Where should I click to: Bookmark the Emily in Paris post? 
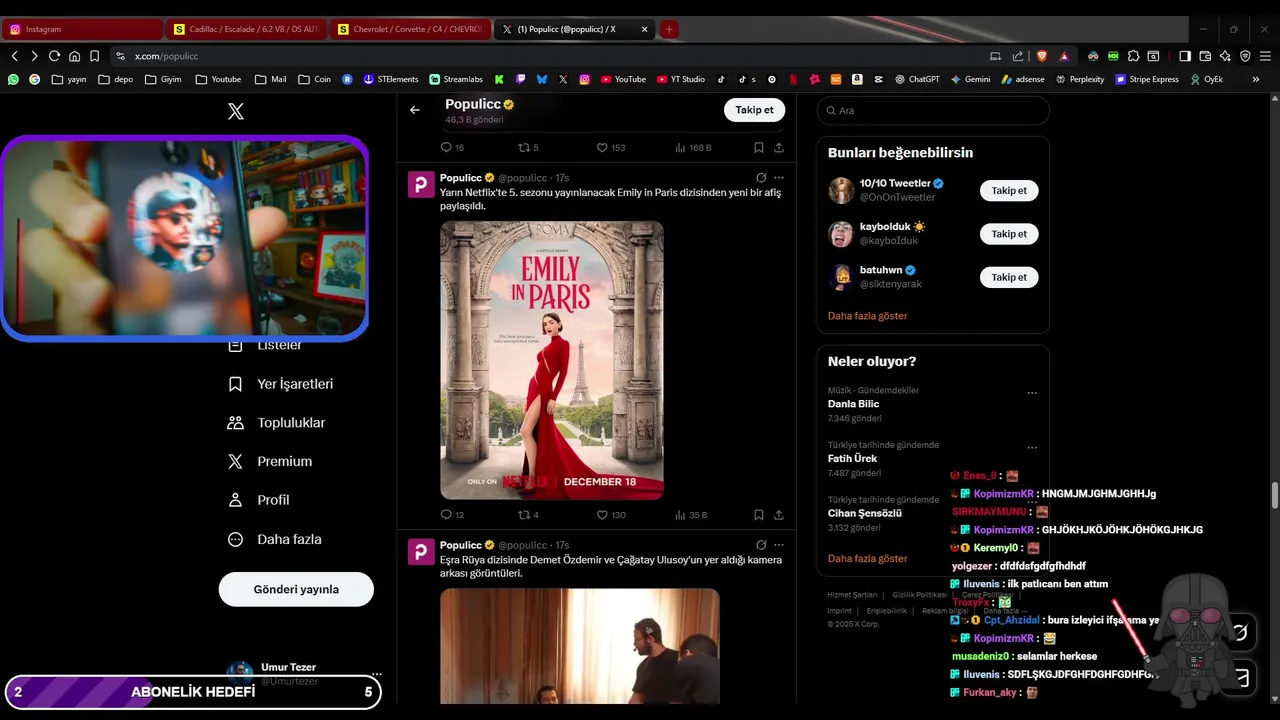(x=759, y=515)
